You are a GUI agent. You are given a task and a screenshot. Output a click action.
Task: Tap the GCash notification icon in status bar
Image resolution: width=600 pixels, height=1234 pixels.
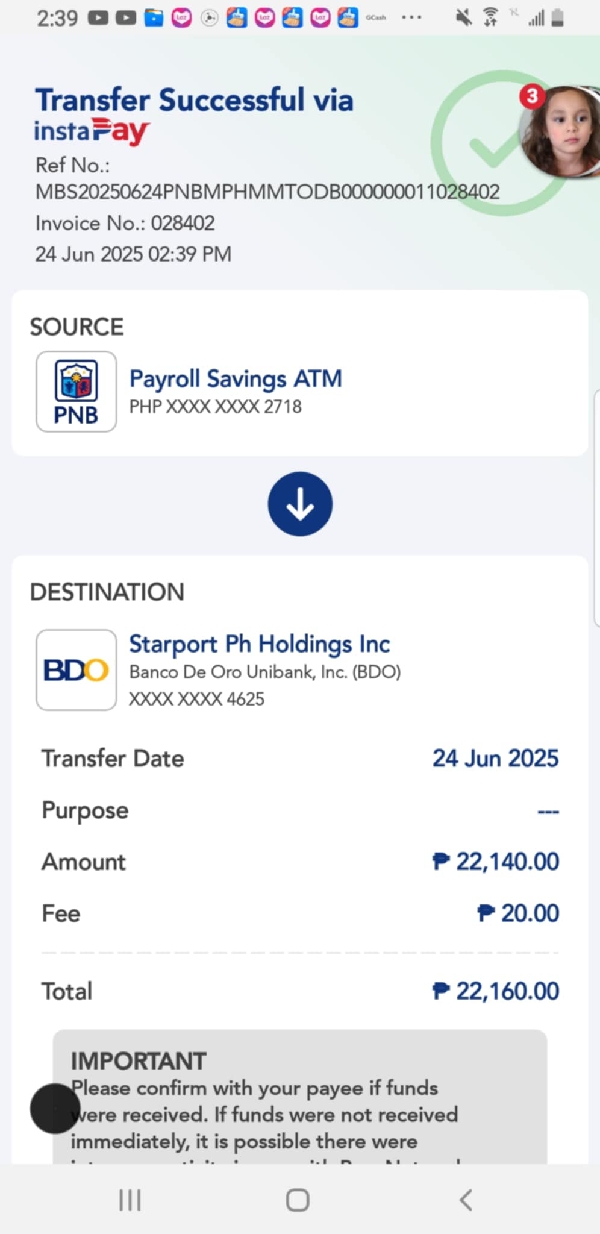tap(376, 17)
